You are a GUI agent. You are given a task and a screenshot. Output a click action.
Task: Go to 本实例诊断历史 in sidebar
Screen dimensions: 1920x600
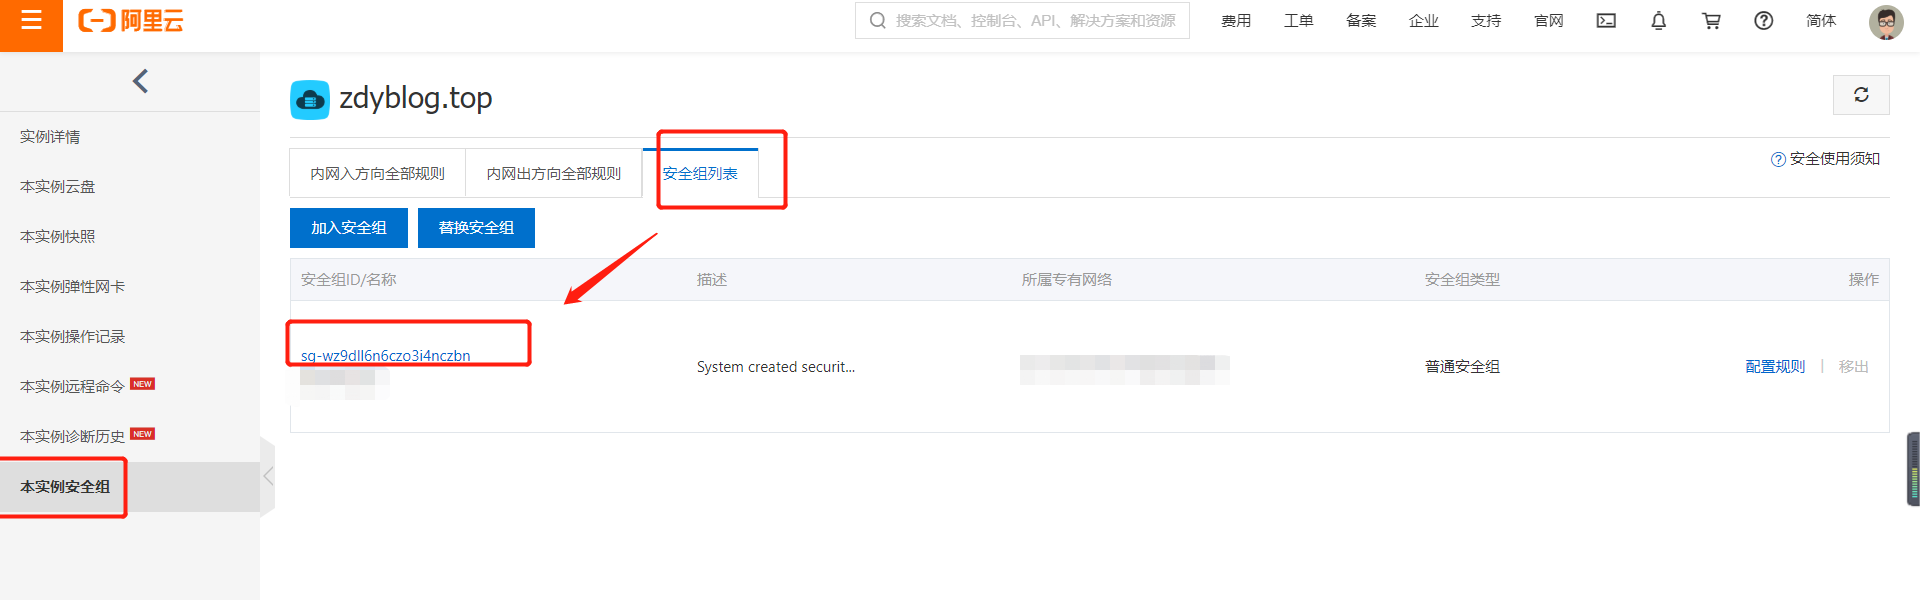point(73,437)
